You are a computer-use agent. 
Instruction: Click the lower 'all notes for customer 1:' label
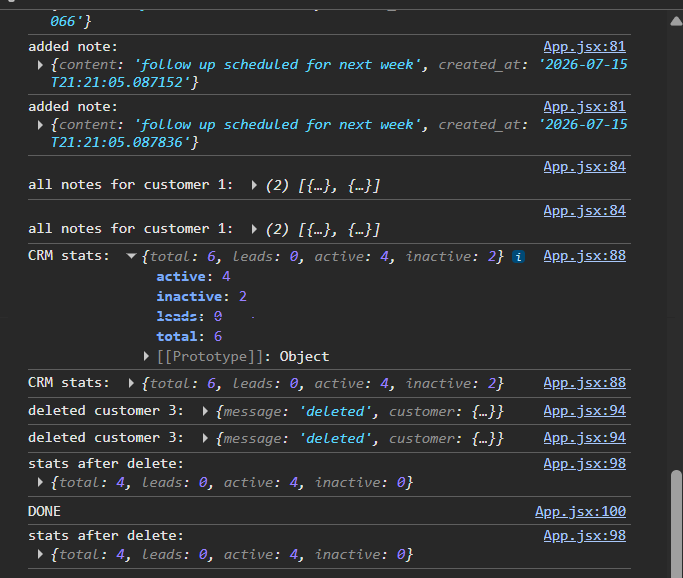[x=131, y=229]
